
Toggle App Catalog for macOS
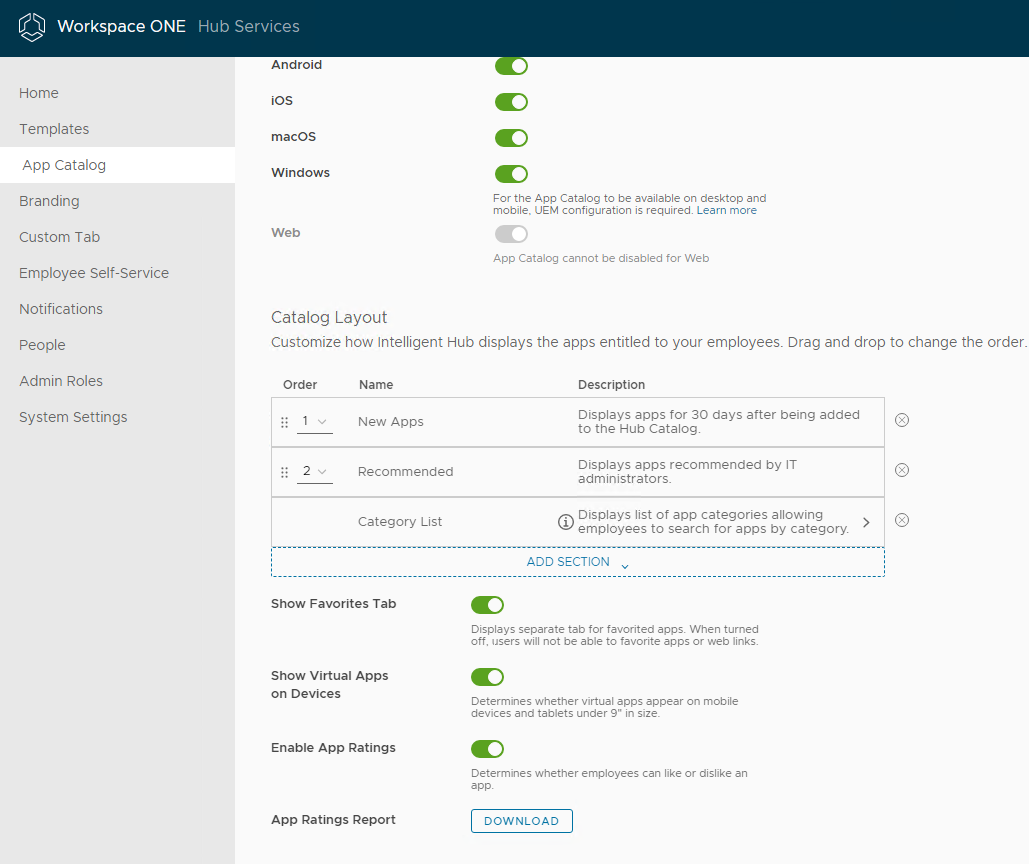[511, 138]
